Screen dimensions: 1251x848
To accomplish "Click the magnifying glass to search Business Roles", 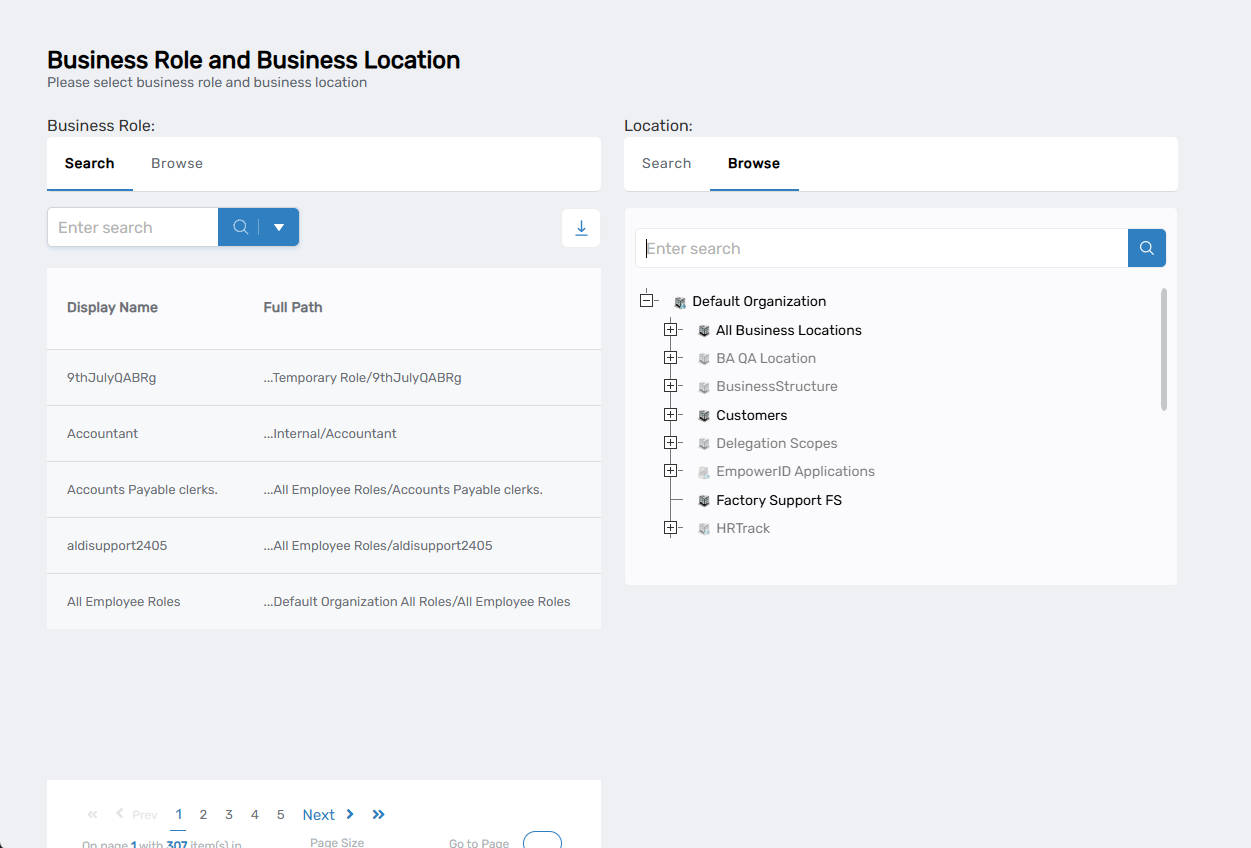I will 240,227.
